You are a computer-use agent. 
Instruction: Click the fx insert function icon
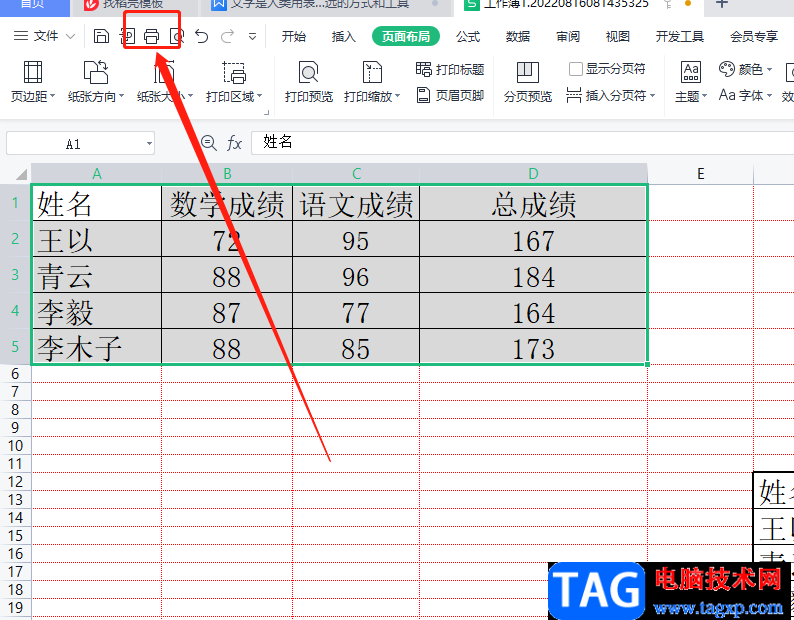tap(234, 143)
